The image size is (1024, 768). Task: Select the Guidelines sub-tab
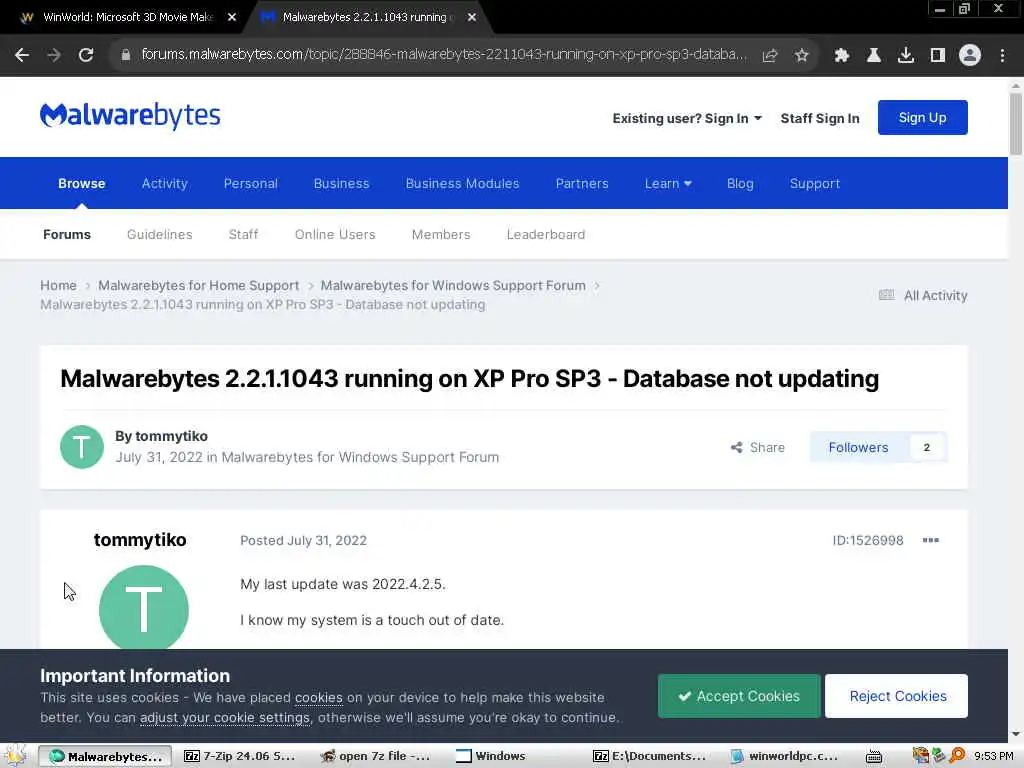click(159, 234)
